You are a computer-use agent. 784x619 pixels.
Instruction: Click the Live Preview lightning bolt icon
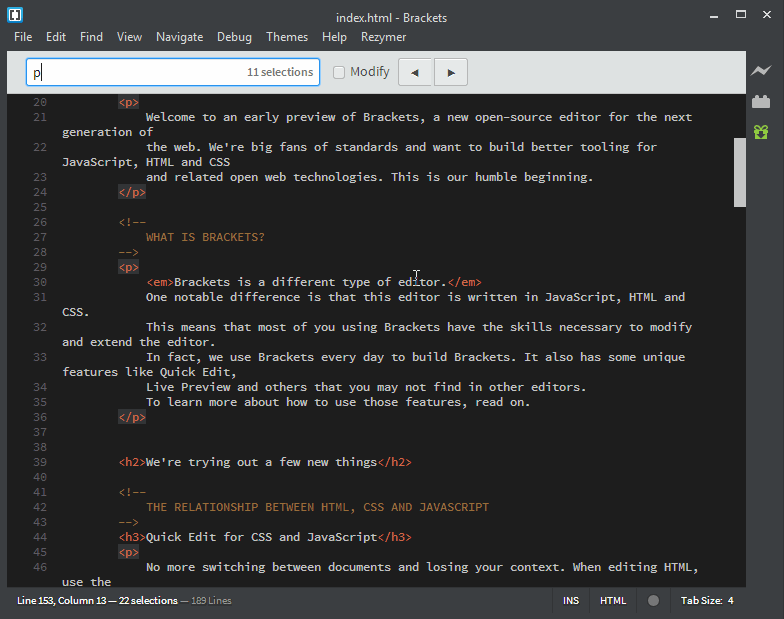761,71
